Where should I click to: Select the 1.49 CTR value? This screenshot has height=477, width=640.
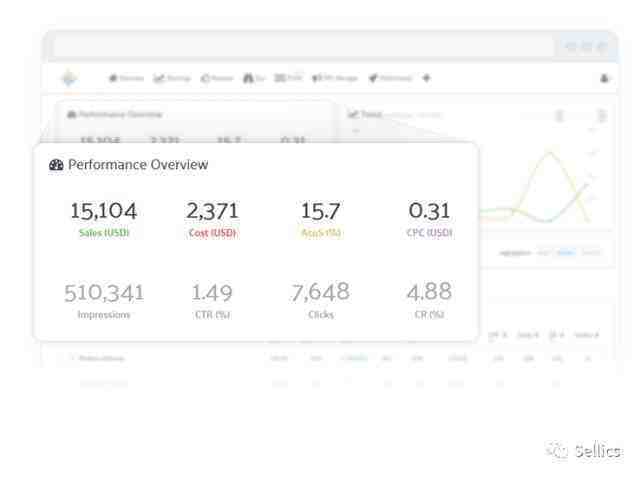point(212,293)
